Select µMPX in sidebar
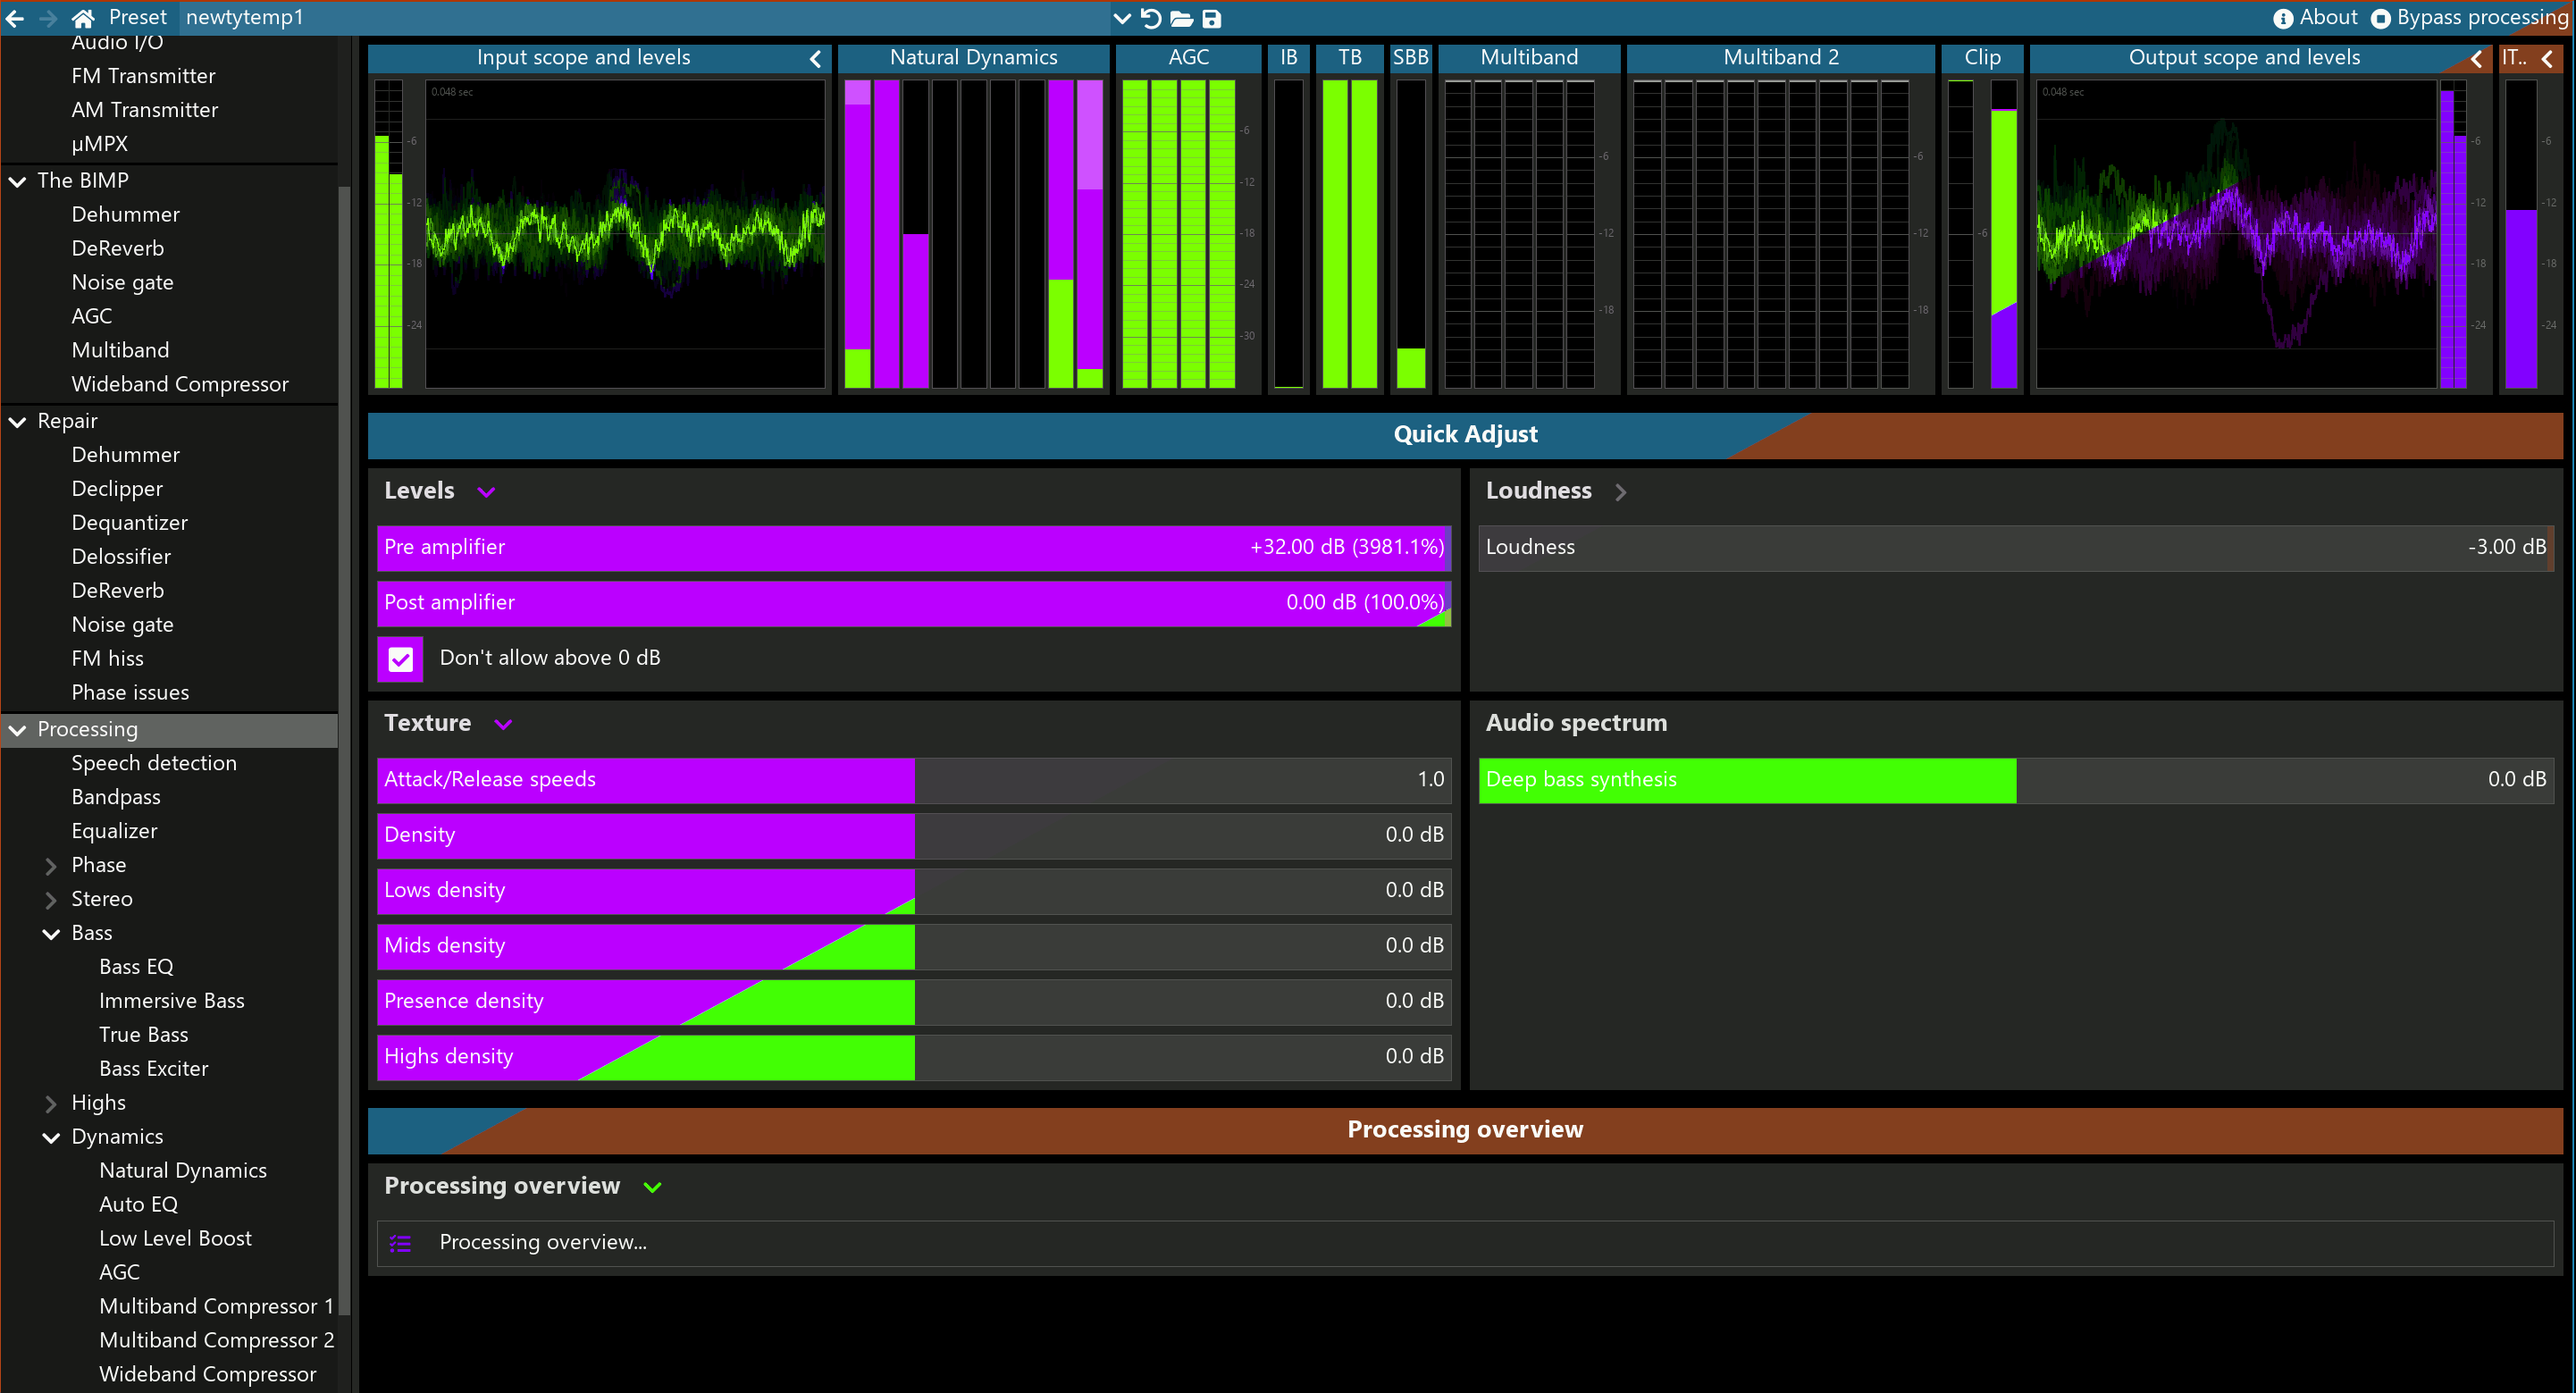Viewport: 2576px width, 1393px height. pos(99,145)
